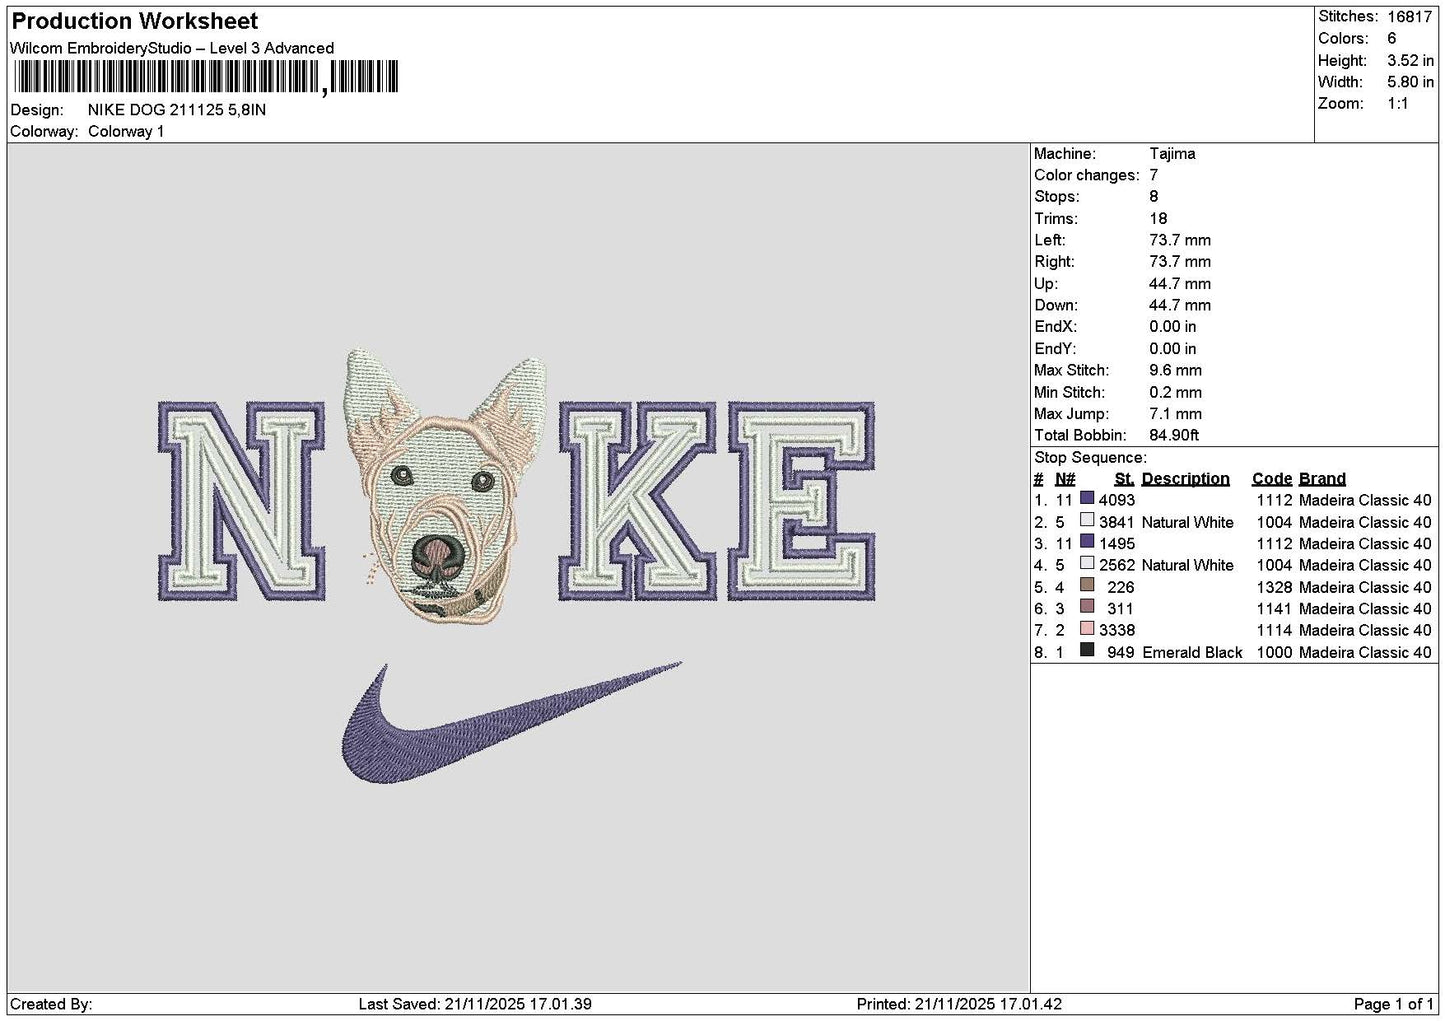The height and width of the screenshot is (1021, 1445).
Task: Click the 'Color changes:' label
Action: pyautogui.click(x=1087, y=175)
